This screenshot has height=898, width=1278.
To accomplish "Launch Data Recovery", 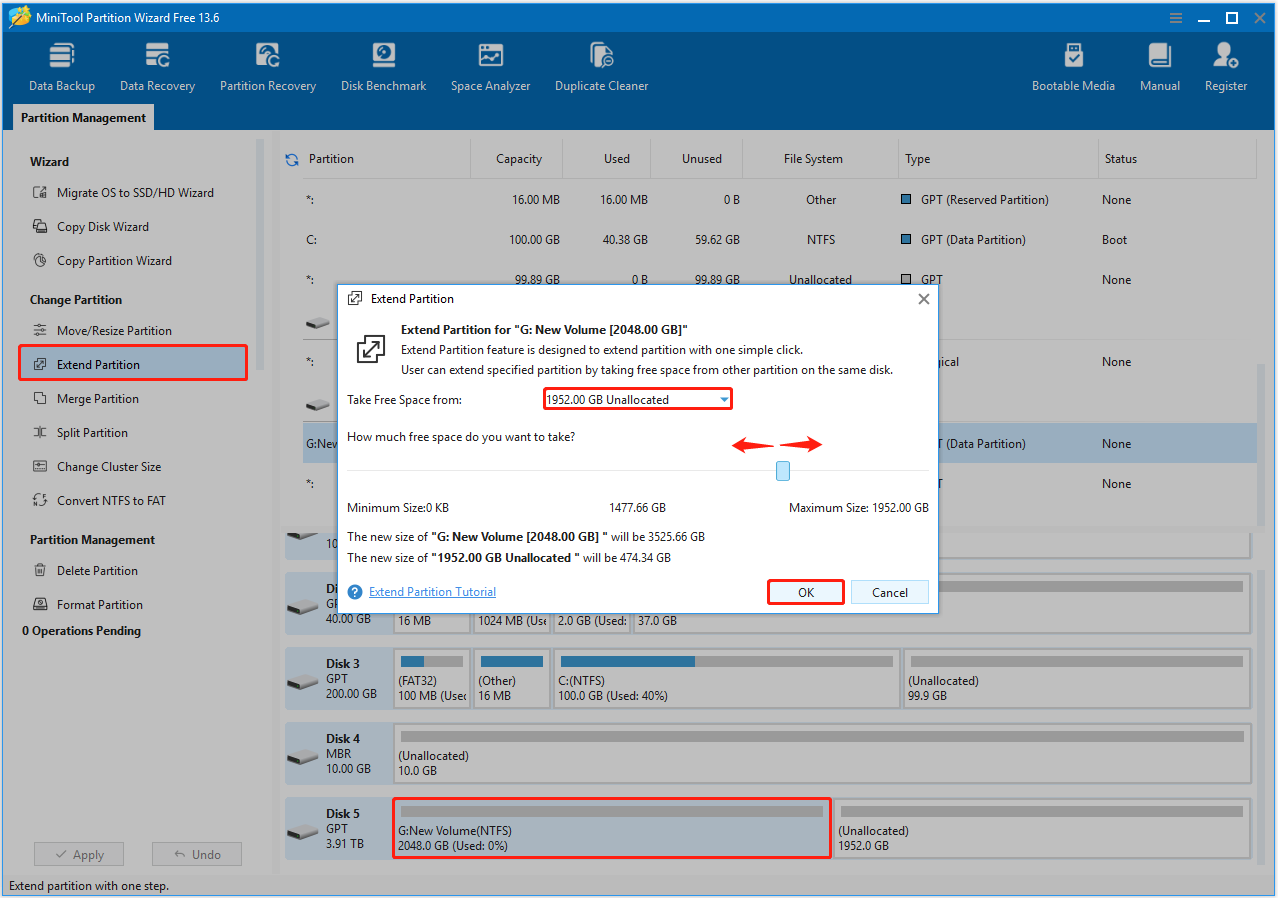I will (156, 65).
